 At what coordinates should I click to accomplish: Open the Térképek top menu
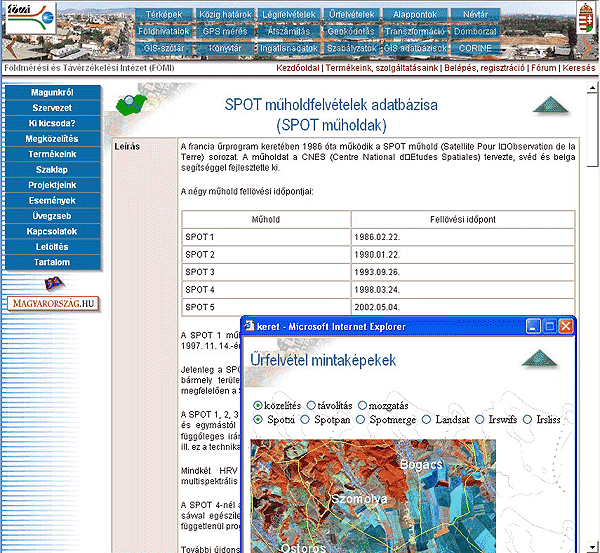tap(165, 15)
